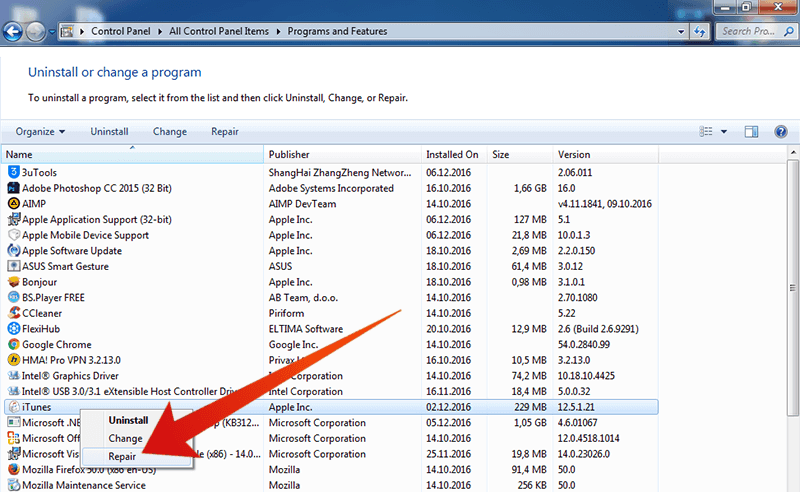Select Change in the iTunes context menu
Viewport: 800px width, 492px height.
(126, 438)
